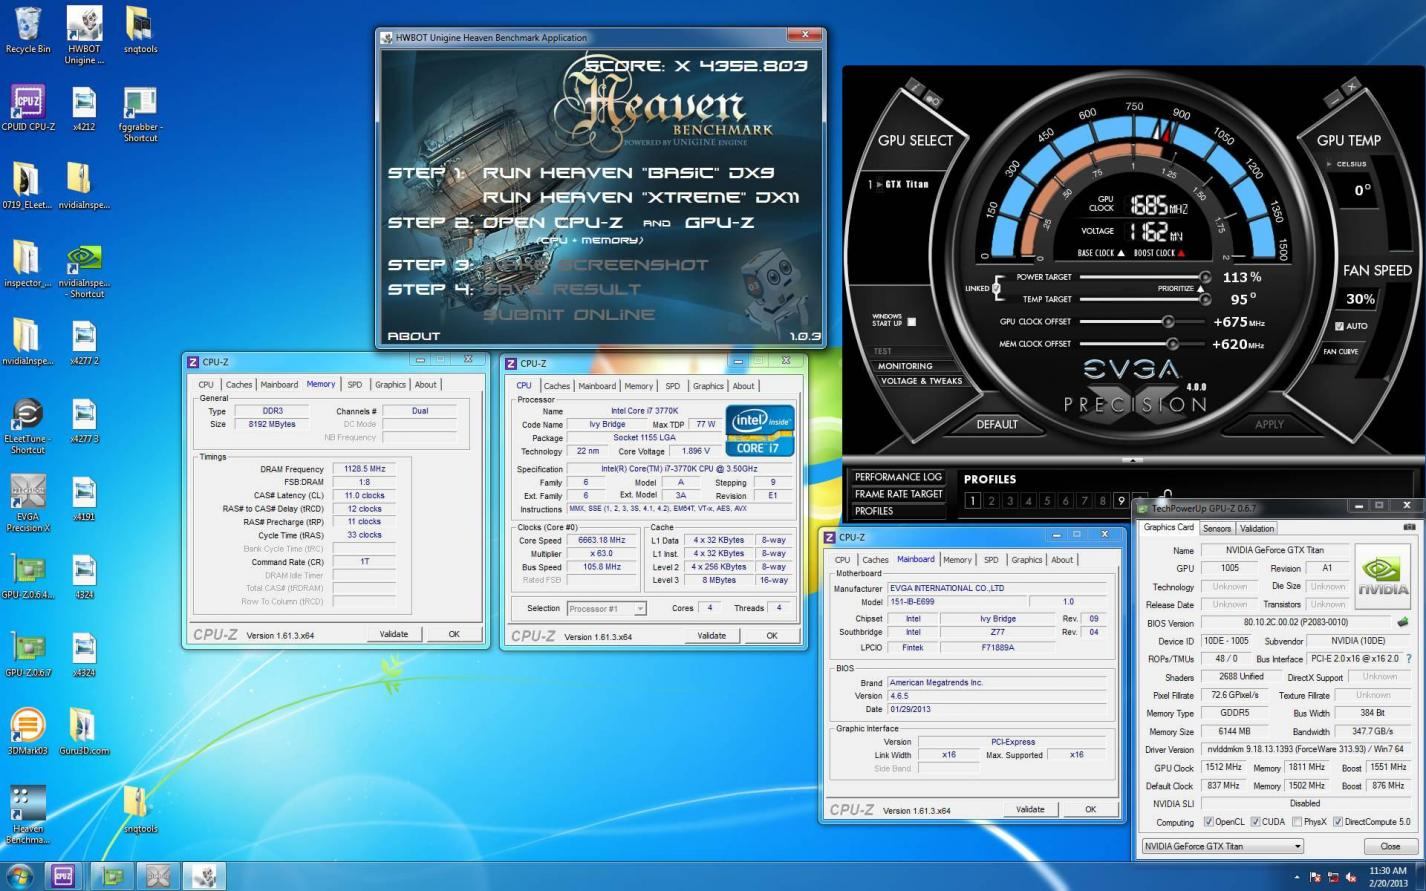Open Graphics tab in CPU-Z Mainboard window
1426x891 pixels.
[x=1026, y=560]
